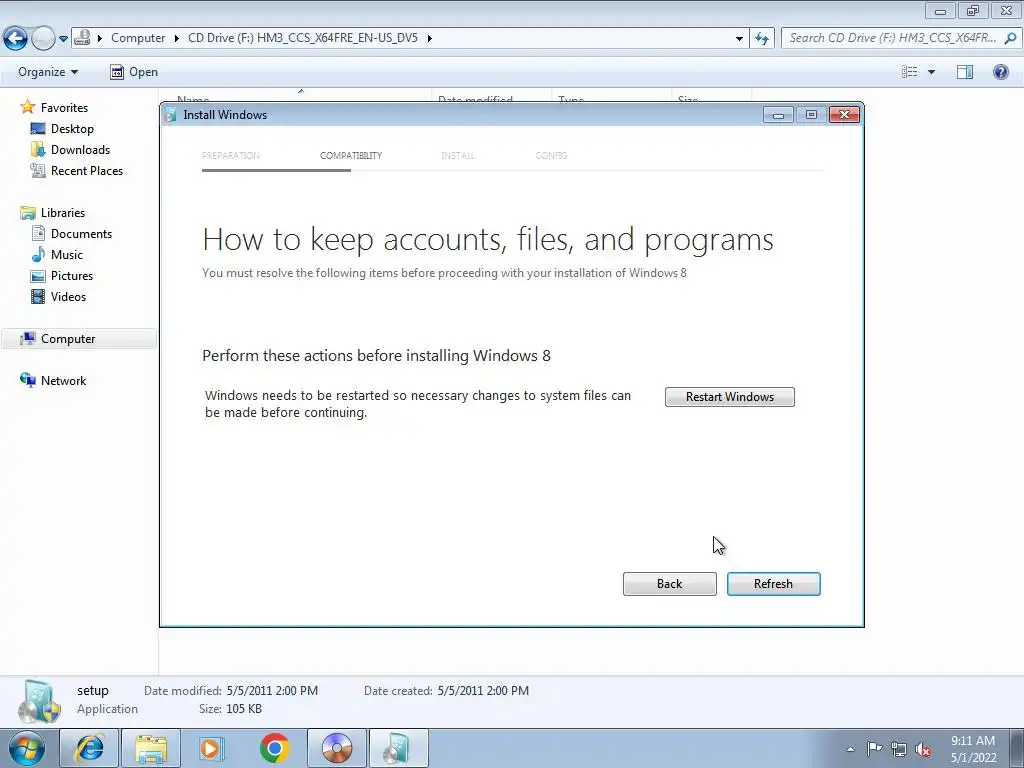Click the setup file icon in details pane

point(39,701)
